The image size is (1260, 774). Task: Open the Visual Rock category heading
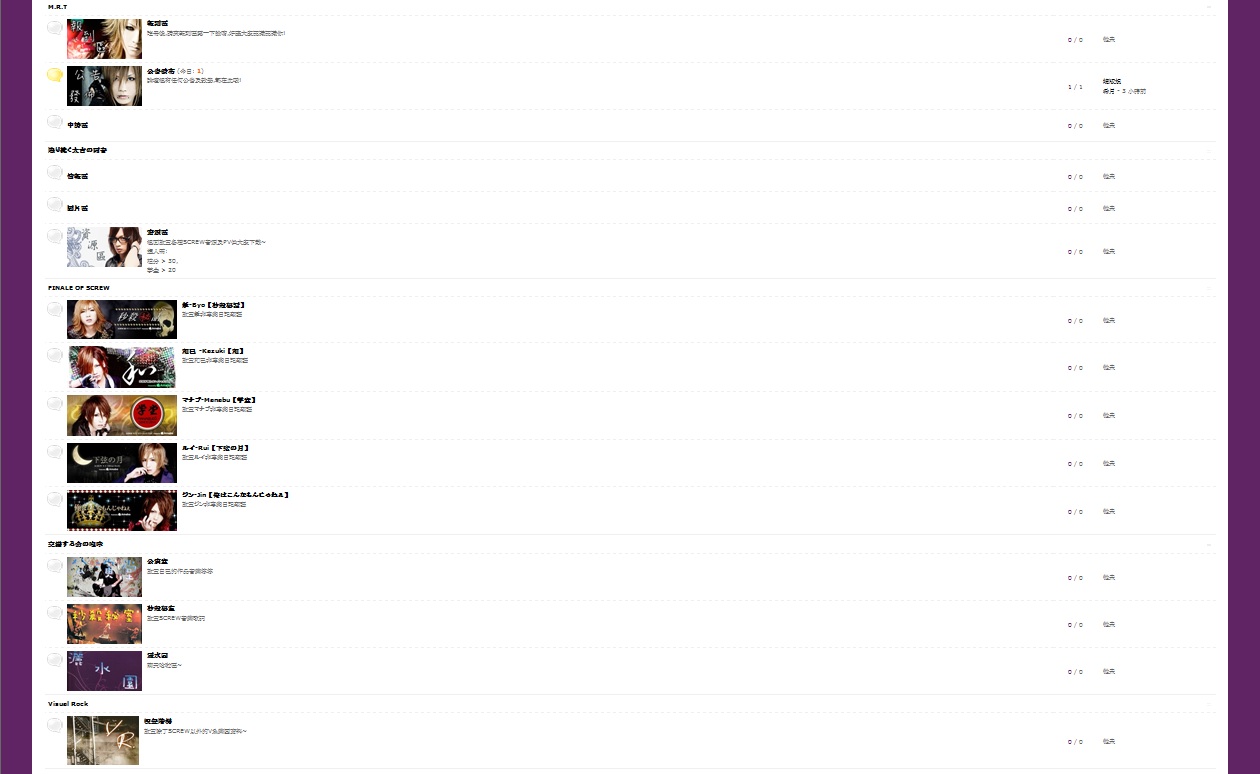(68, 704)
